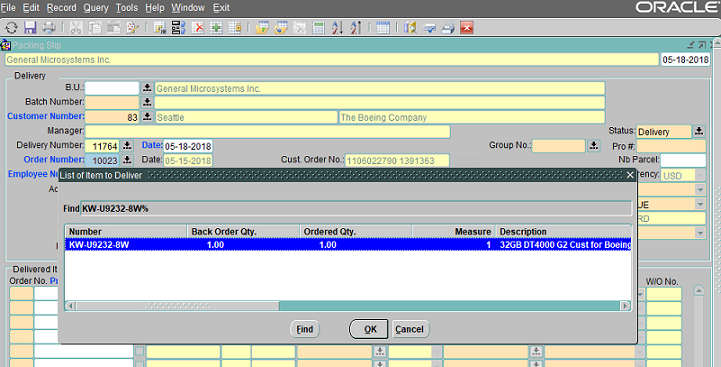Viewport: 721px width, 367px height.
Task: Click Delivered Items vertical scrollbar up arrow
Action: click(x=698, y=291)
